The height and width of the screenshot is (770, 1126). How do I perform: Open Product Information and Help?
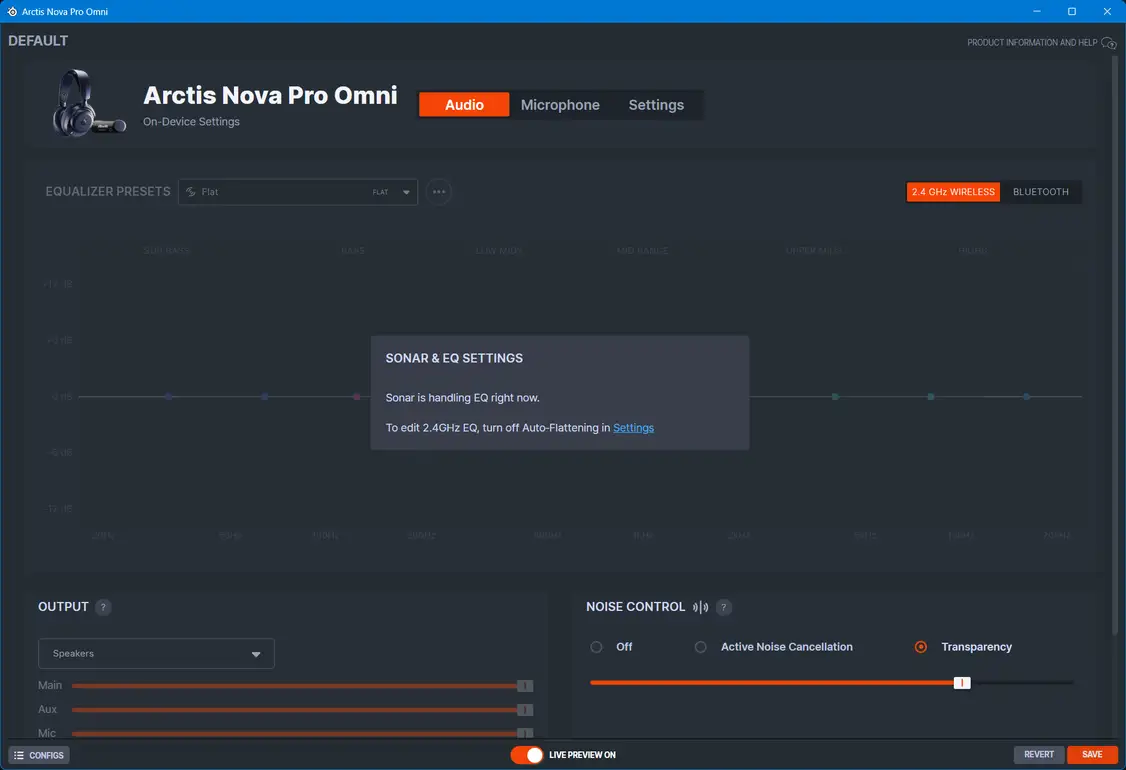(x=1032, y=42)
